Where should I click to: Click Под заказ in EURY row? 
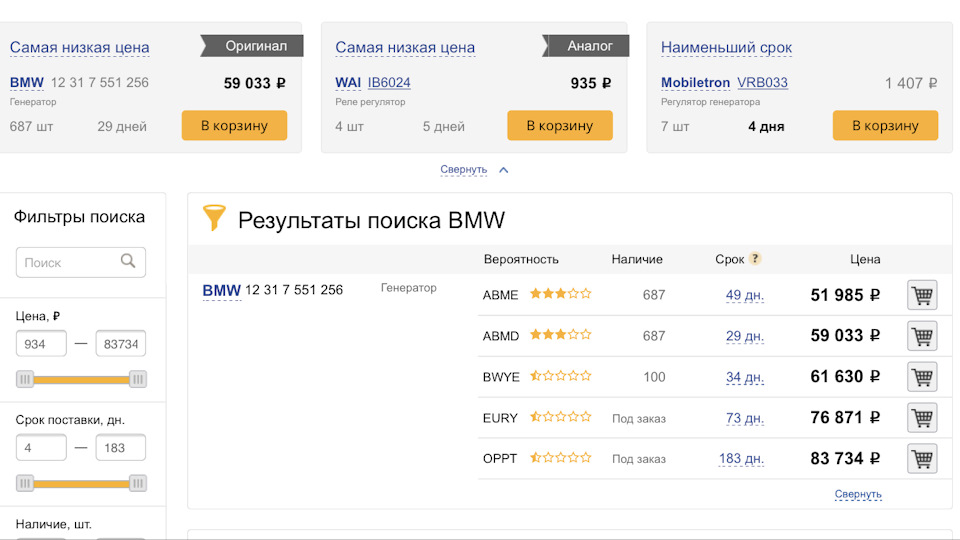coord(639,419)
